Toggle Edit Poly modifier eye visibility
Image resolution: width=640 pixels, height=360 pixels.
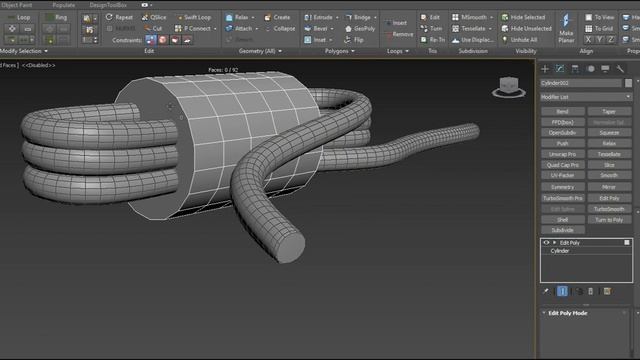(x=546, y=242)
